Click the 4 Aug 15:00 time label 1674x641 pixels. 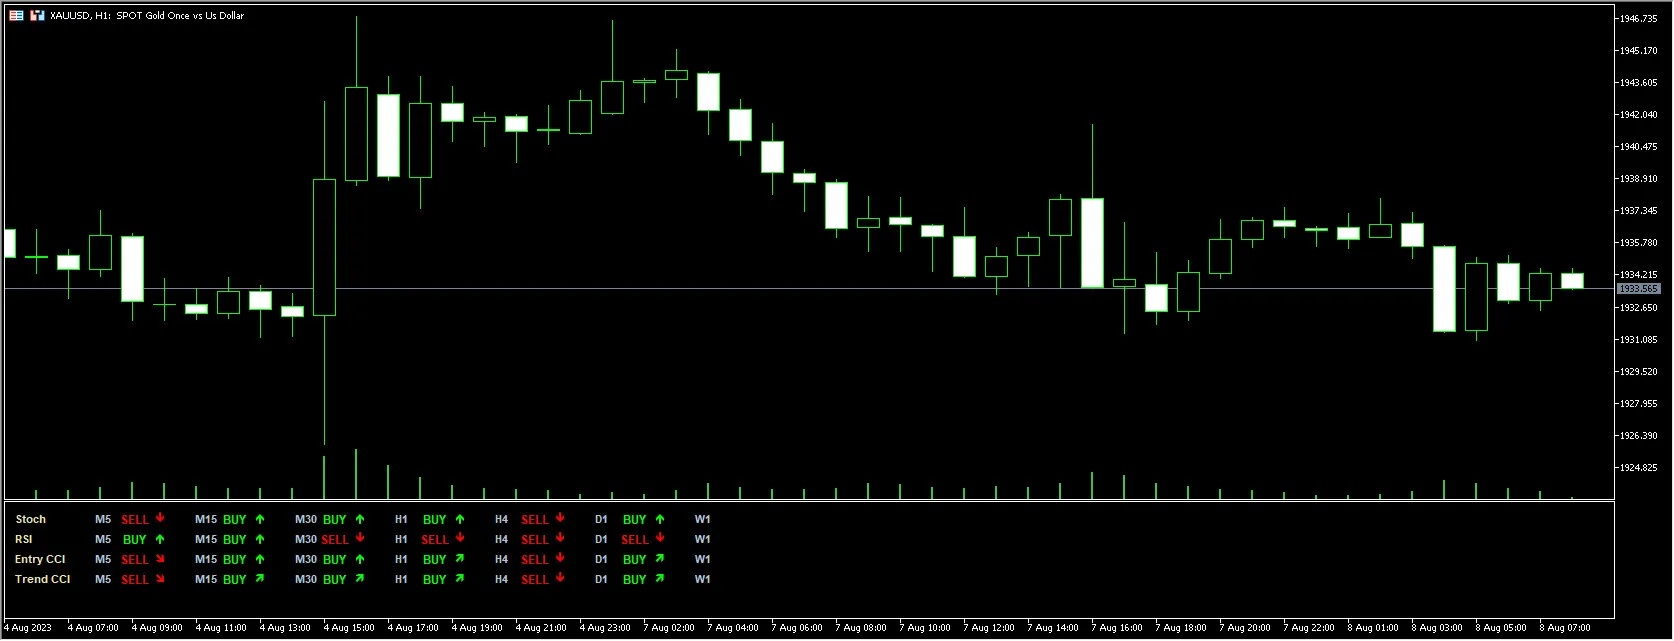pos(350,628)
